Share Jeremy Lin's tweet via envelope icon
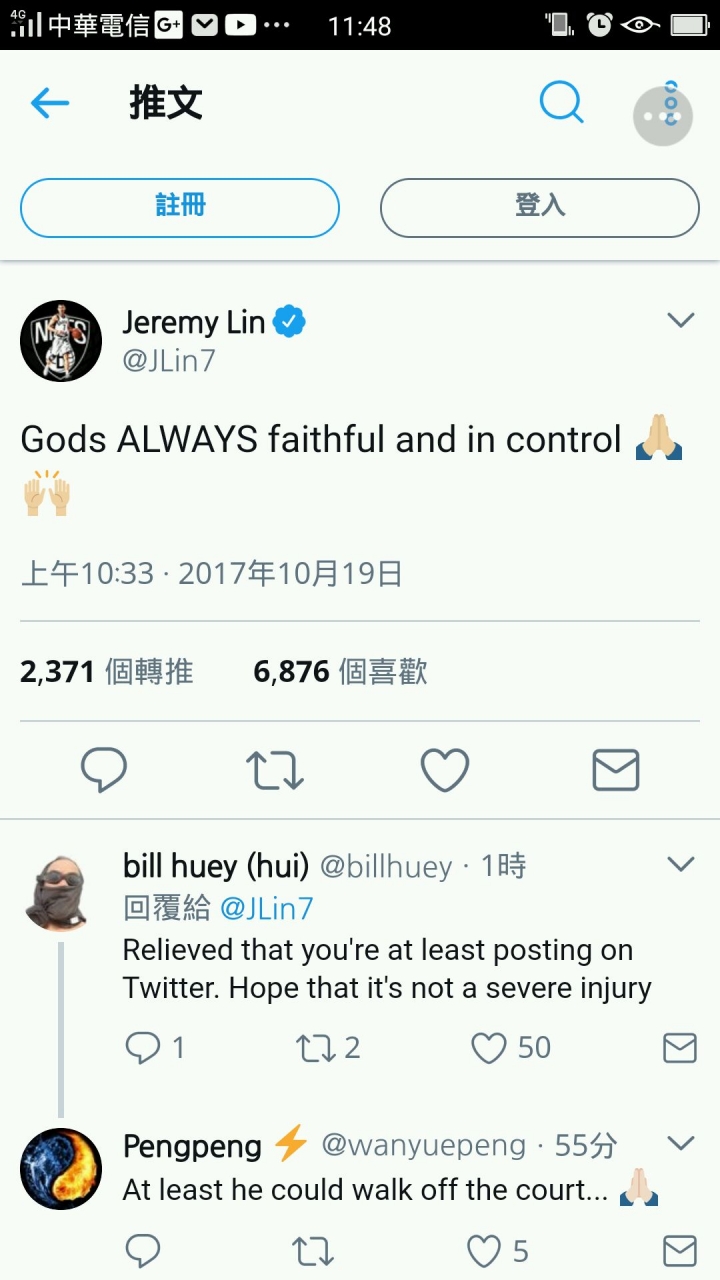Viewport: 720px width, 1280px height. pyautogui.click(x=616, y=770)
